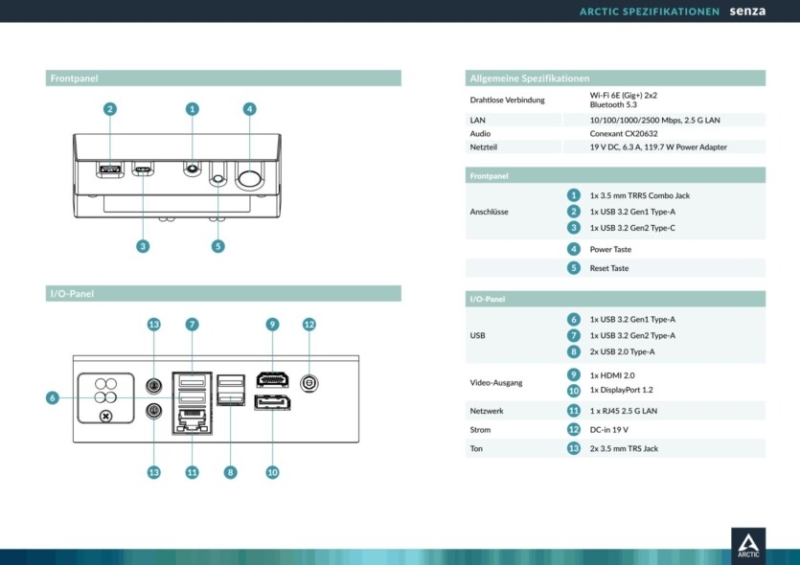The height and width of the screenshot is (565, 800).
Task: Click the 'Netzwerk' row label
Action: click(x=487, y=411)
